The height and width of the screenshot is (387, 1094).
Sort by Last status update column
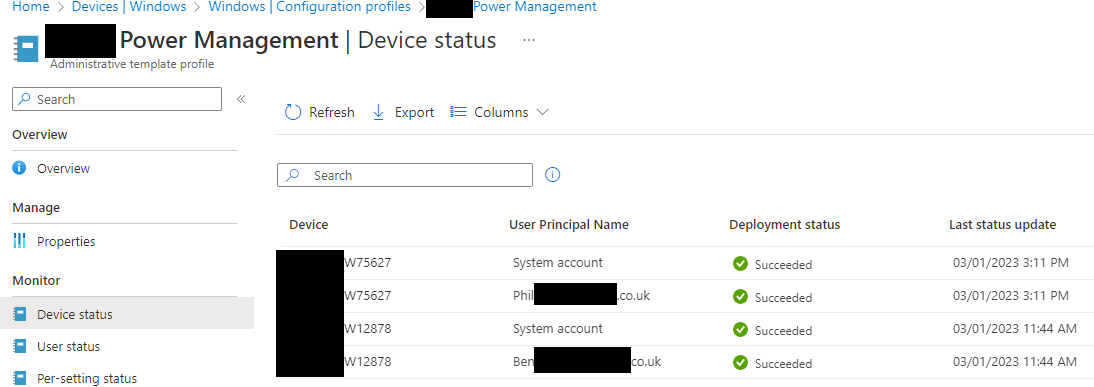(1002, 225)
